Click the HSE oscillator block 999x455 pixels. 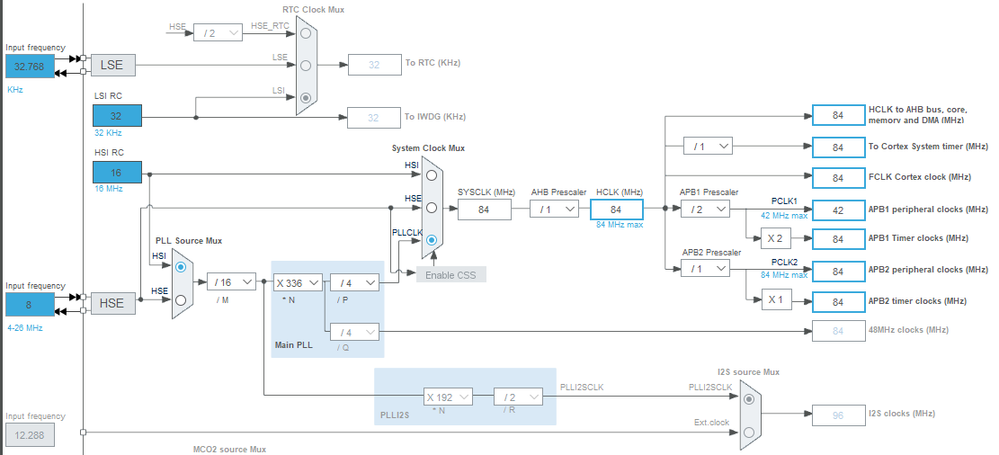(x=113, y=303)
